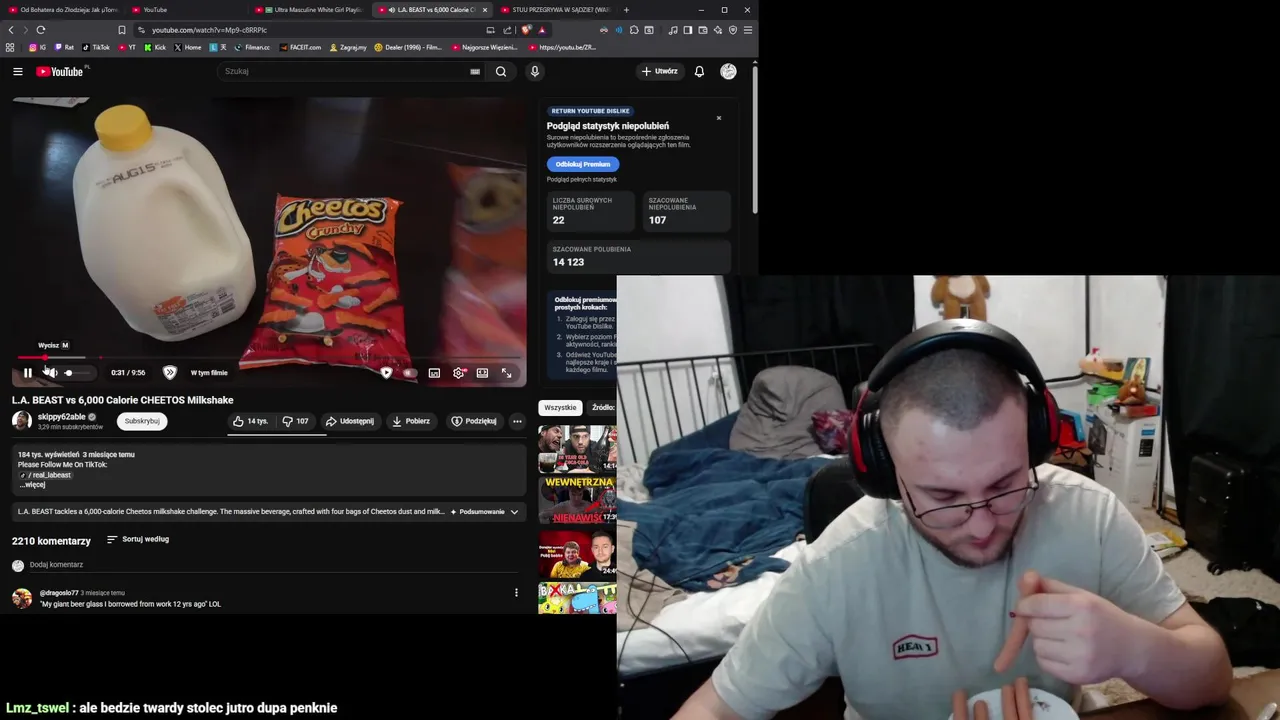1280x720 pixels.
Task: Seek on the red video progress bar
Action: [x=269, y=357]
